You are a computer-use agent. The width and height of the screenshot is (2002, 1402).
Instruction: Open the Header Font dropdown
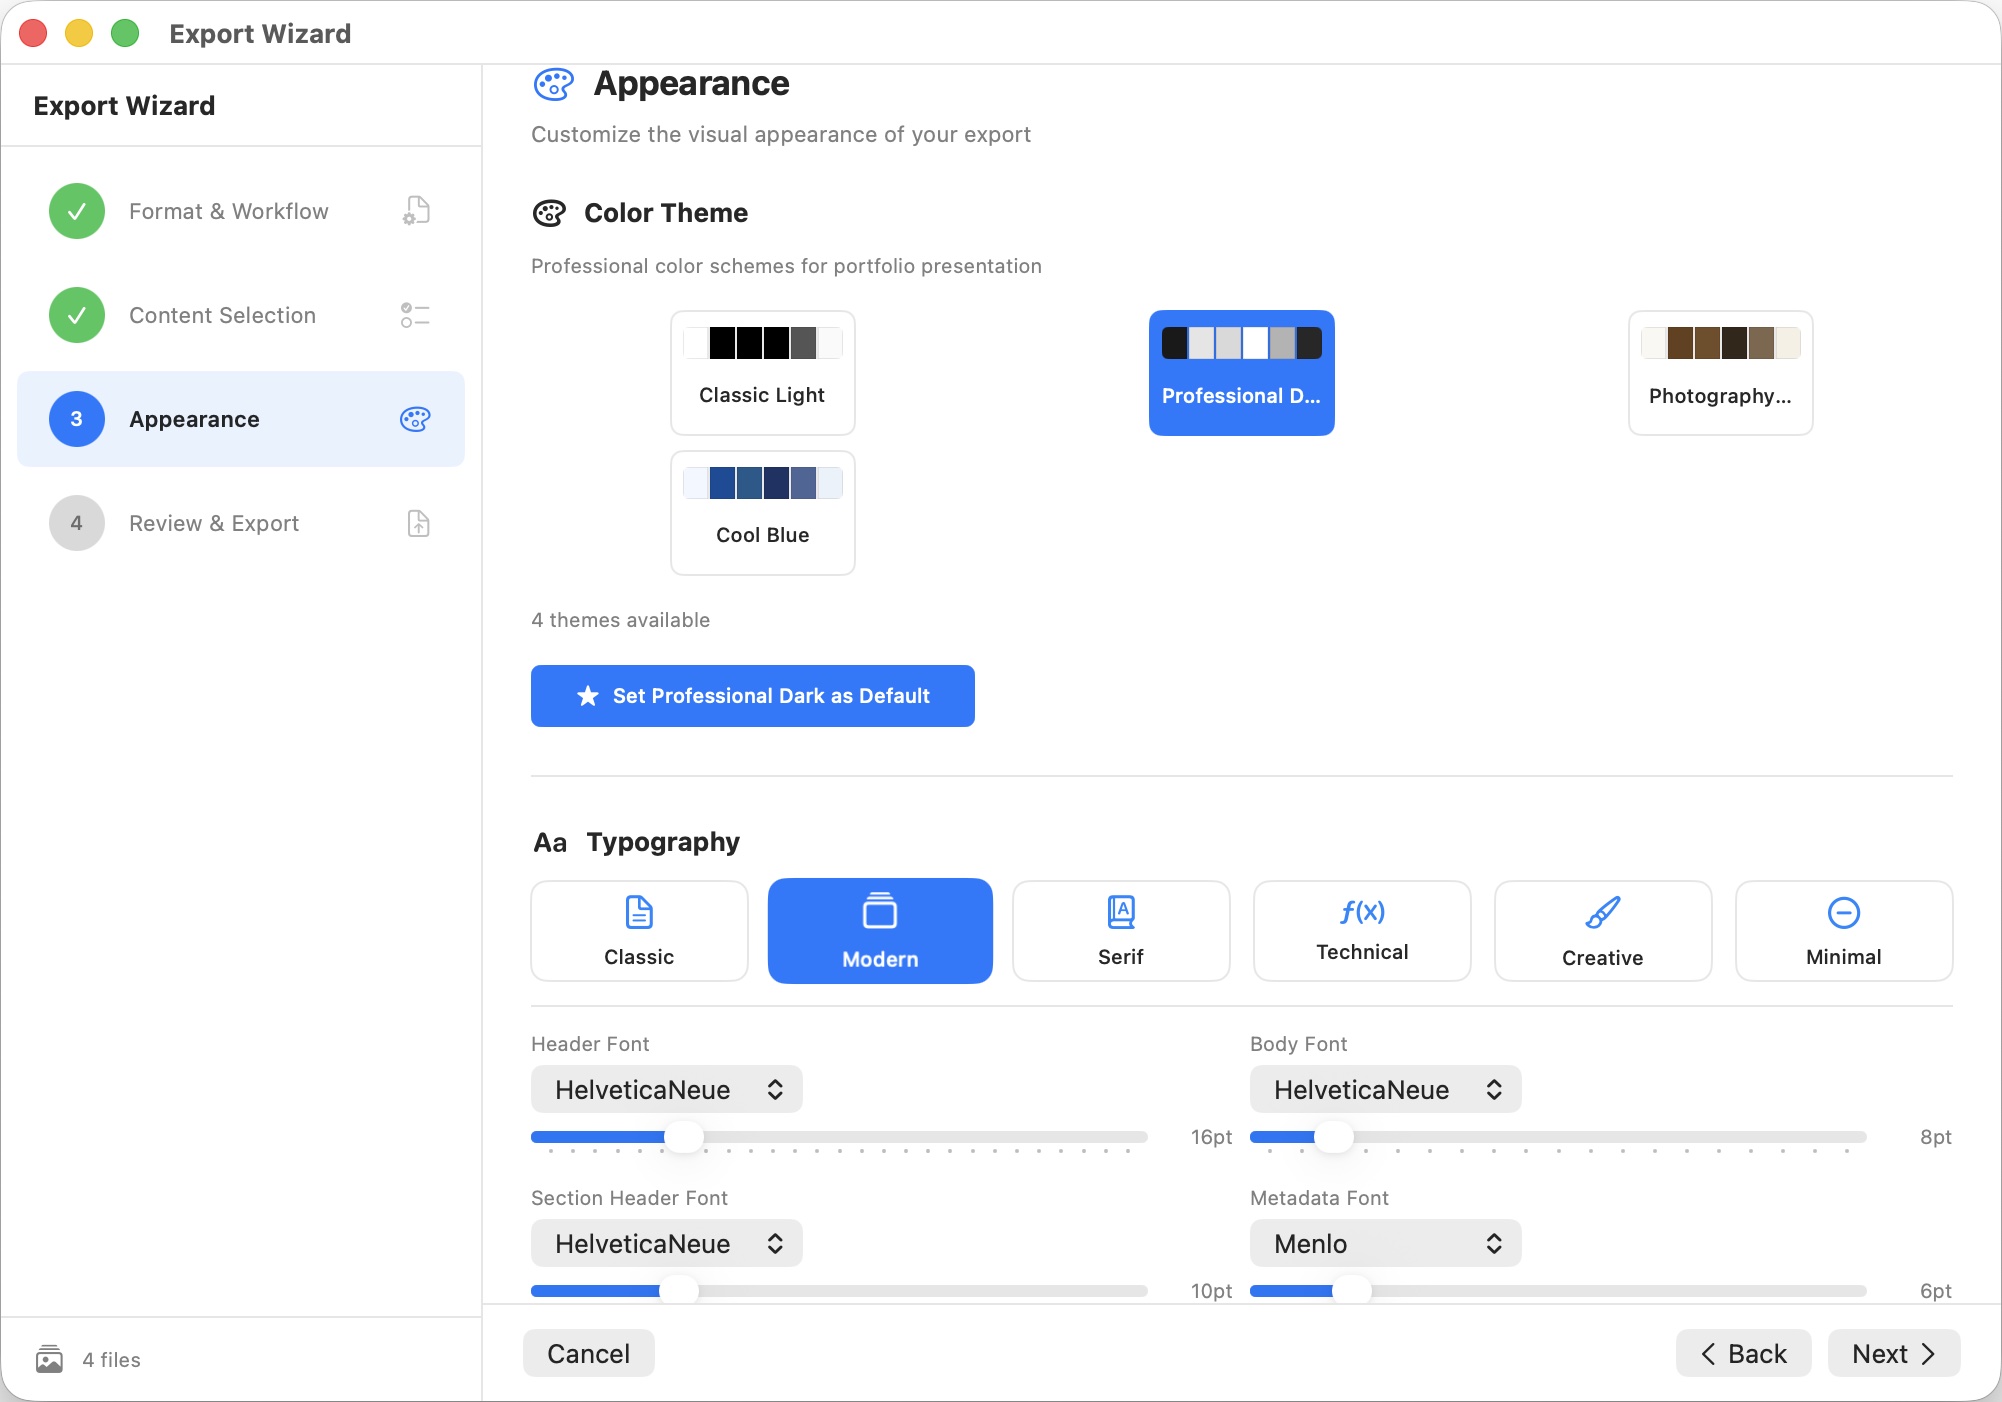(666, 1089)
